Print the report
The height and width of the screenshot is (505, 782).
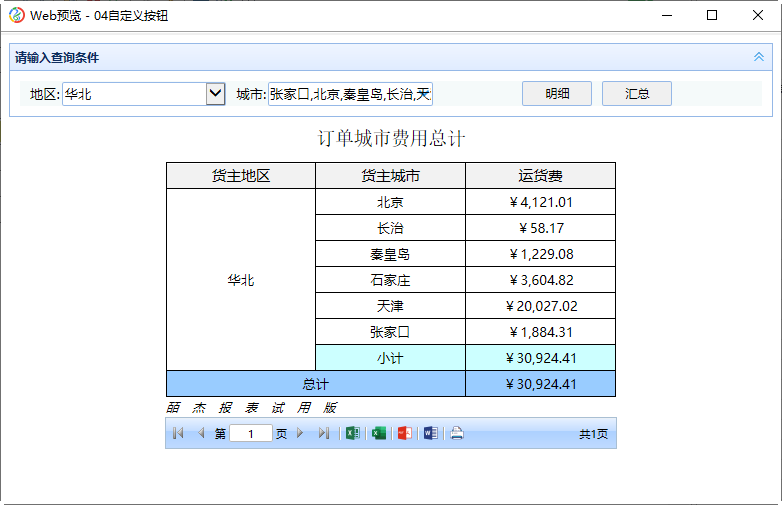[456, 434]
